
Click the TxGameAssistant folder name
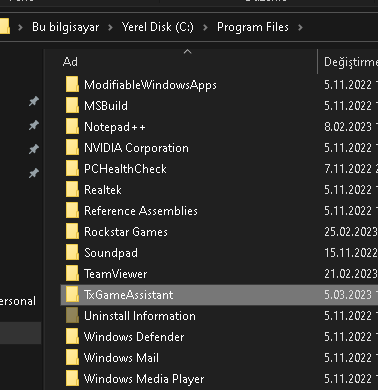(x=129, y=295)
